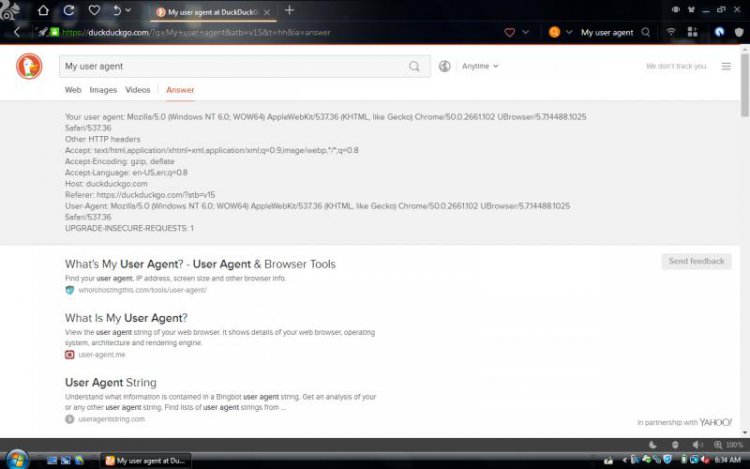Select the 'My user agent at DuckDuck' tab
Screen dimensions: 750x469
click(x=213, y=12)
